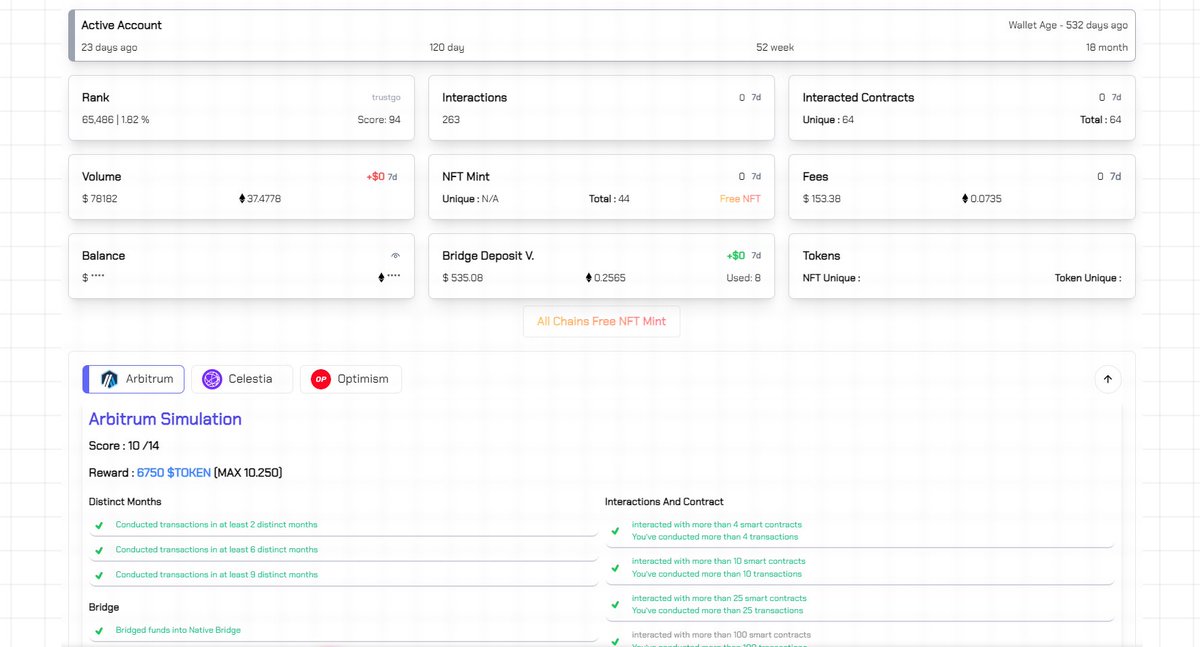This screenshot has height=647, width=1200.
Task: Click All Chains Free NFT Mint button
Action: [601, 321]
